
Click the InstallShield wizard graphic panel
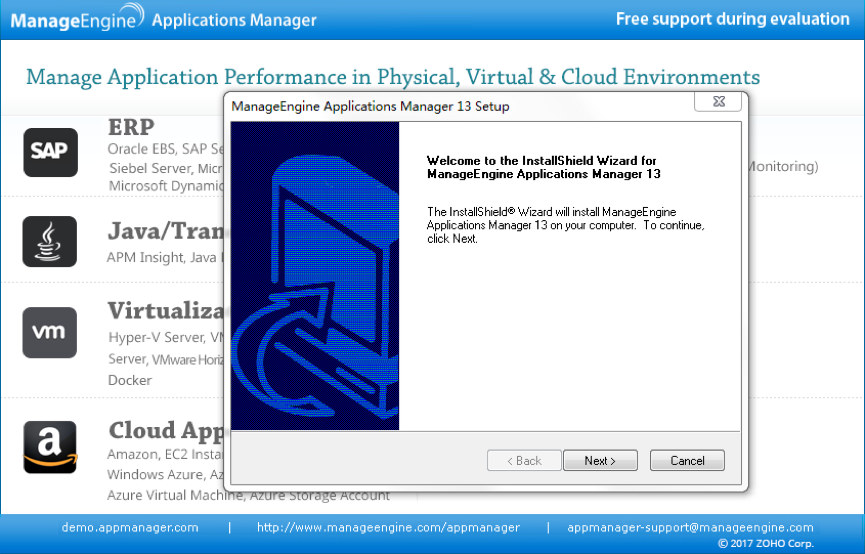point(315,276)
